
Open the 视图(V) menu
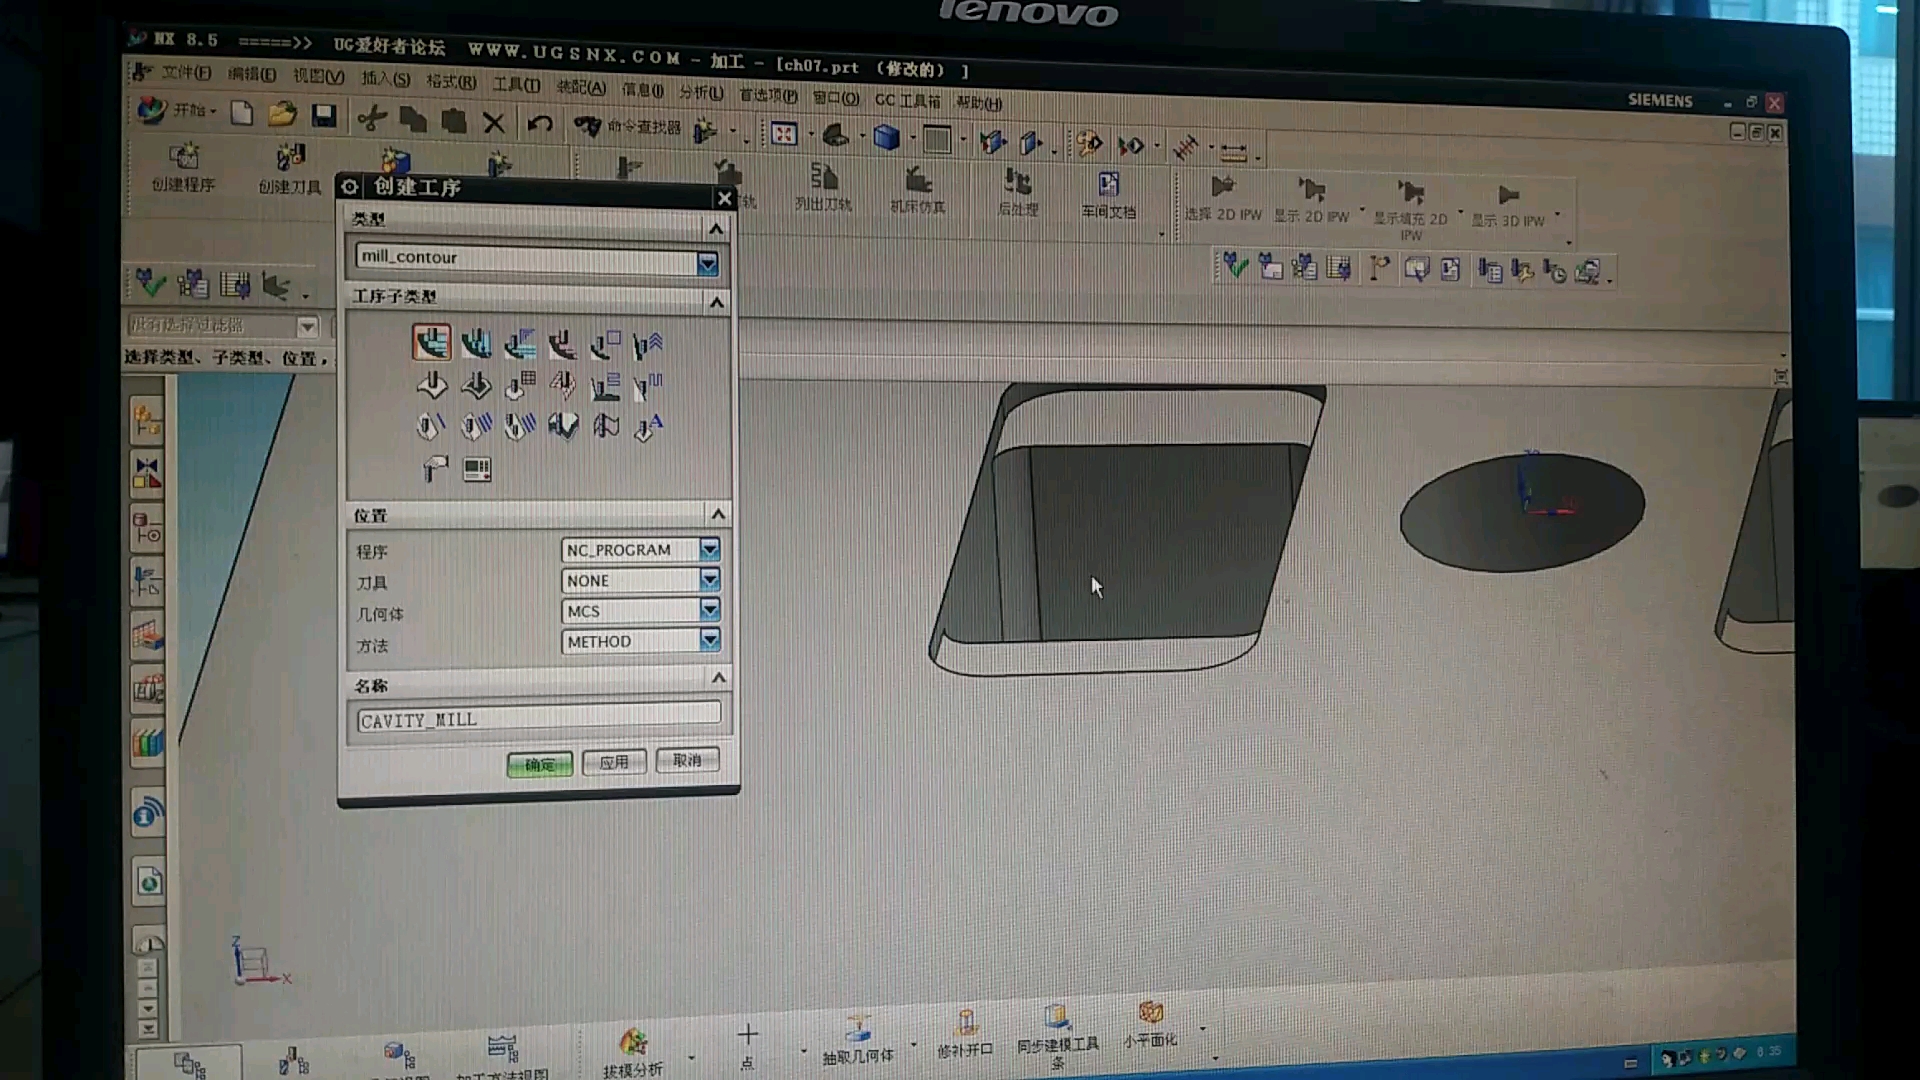click(x=318, y=76)
